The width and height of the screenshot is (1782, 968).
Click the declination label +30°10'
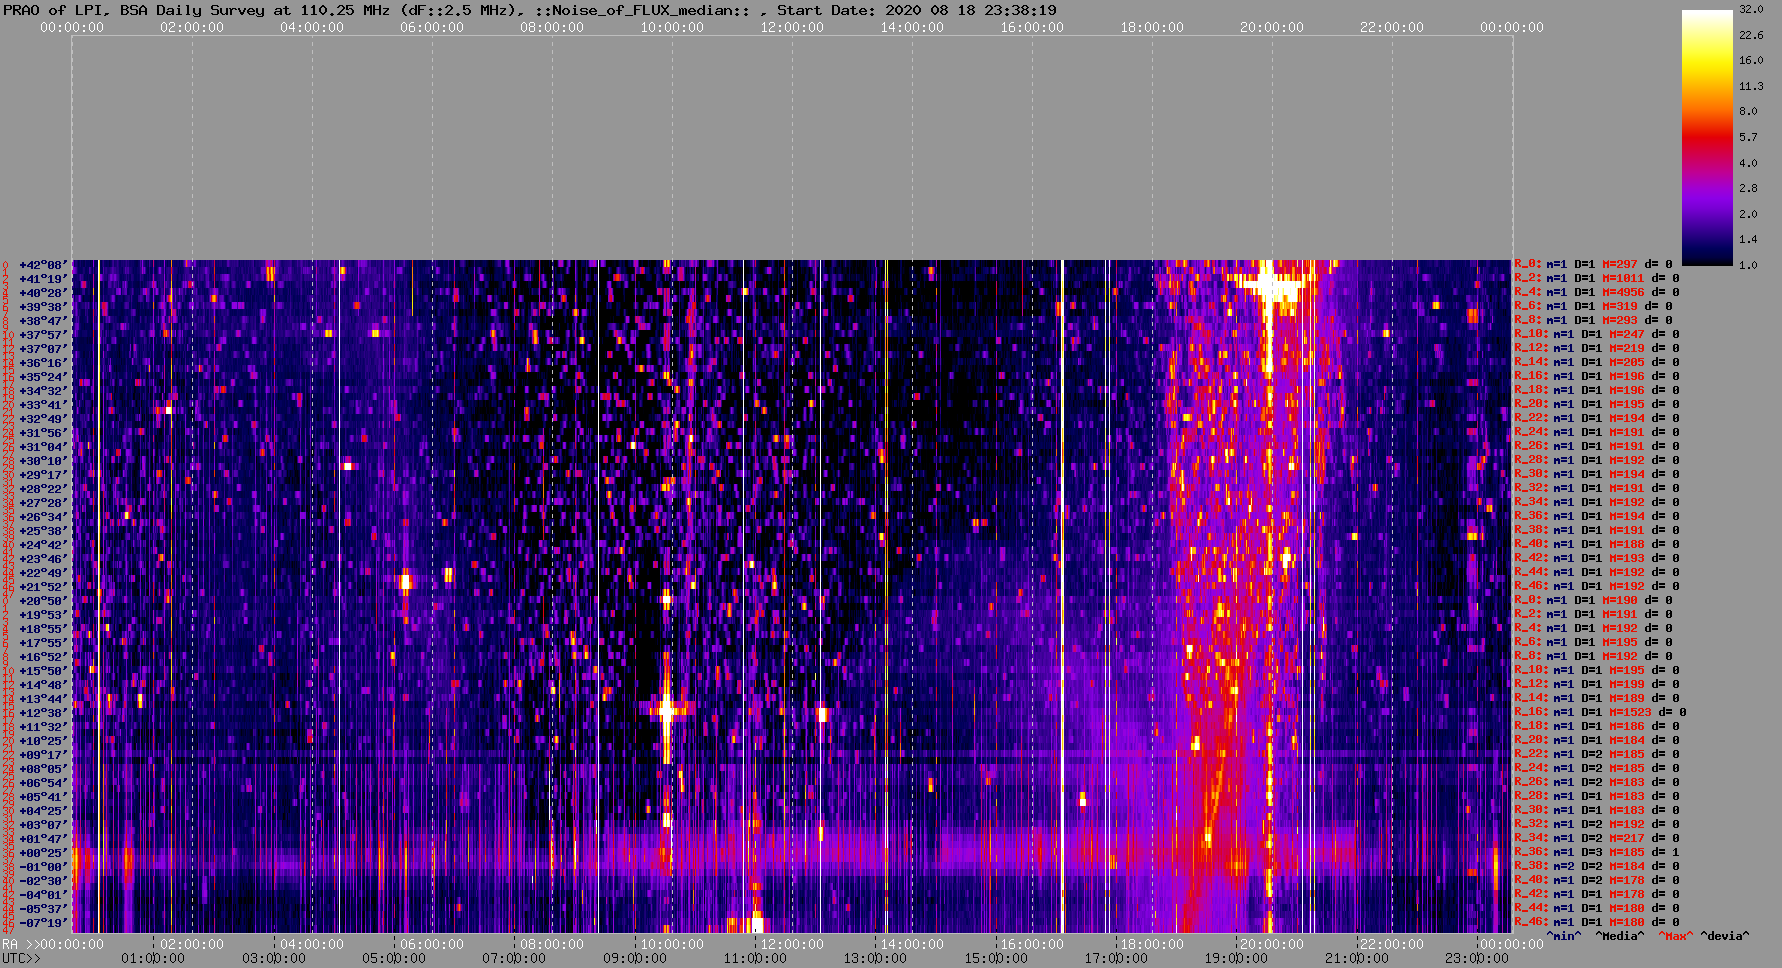(x=43, y=461)
